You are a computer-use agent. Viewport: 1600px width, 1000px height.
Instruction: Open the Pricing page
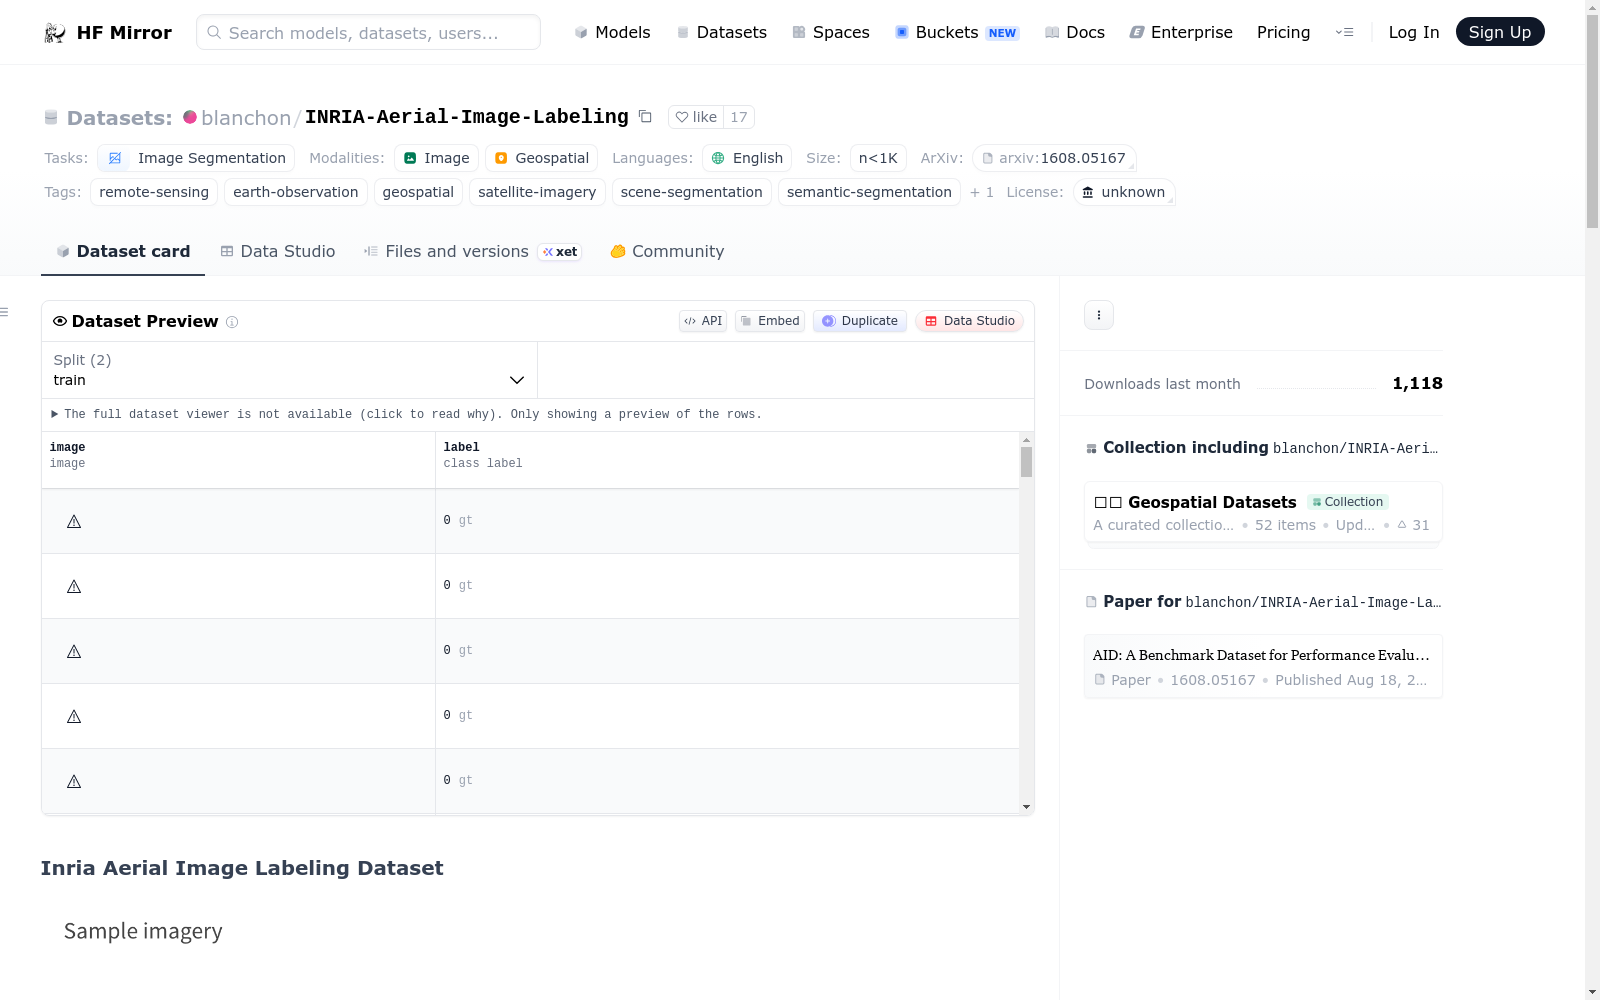[1283, 32]
